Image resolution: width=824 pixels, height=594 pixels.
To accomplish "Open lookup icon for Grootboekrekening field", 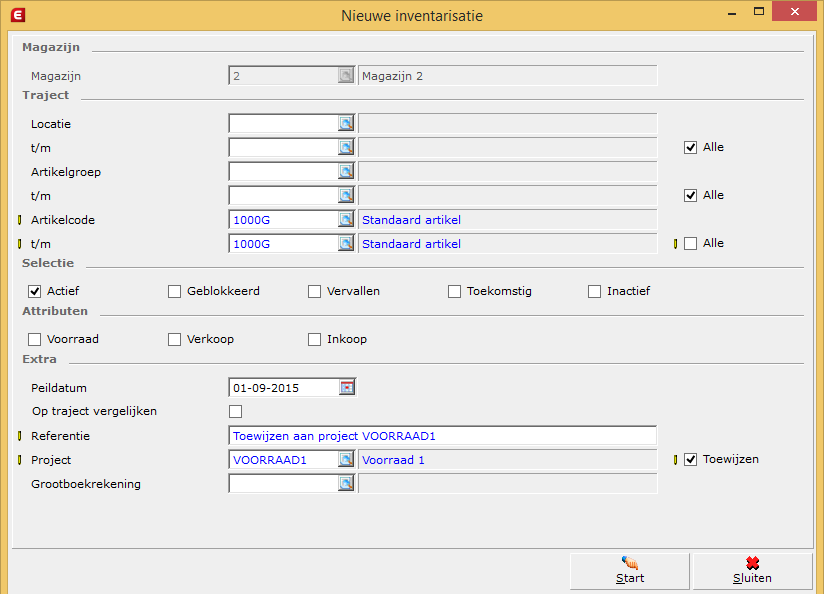I will 346,484.
